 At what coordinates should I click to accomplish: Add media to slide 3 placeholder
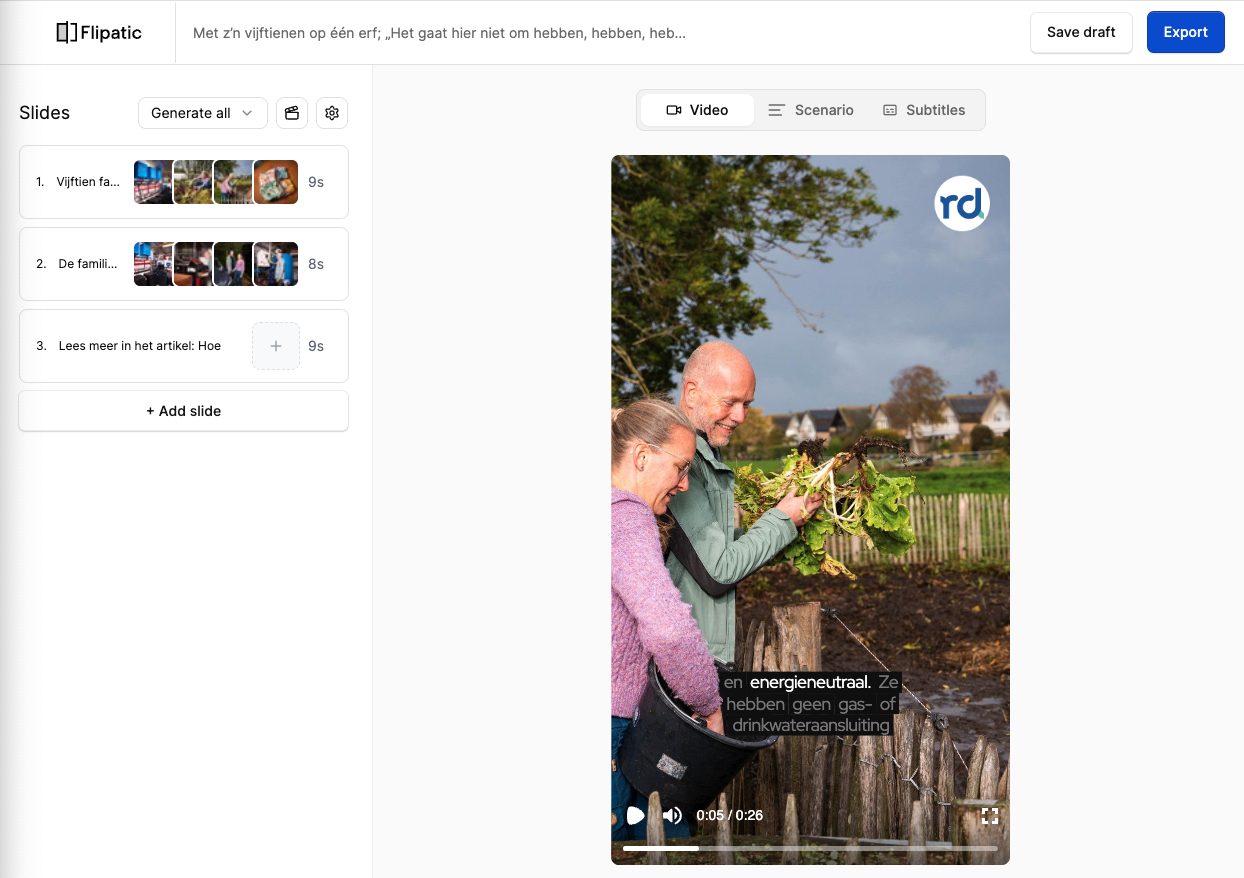[x=276, y=346]
